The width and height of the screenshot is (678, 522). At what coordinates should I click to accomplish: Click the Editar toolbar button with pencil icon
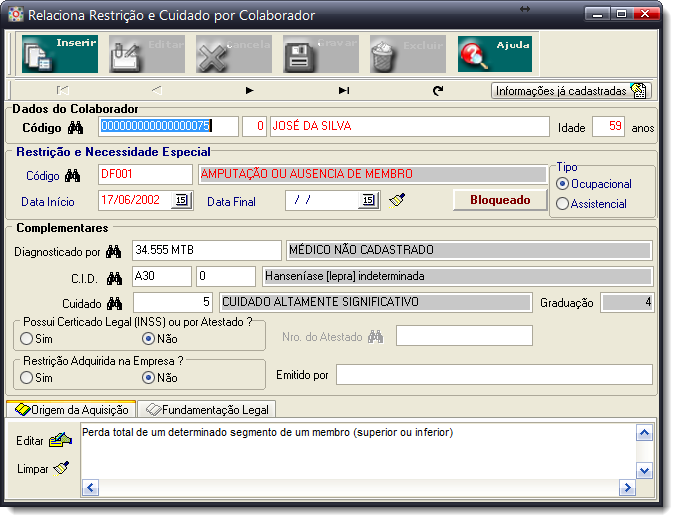point(147,54)
